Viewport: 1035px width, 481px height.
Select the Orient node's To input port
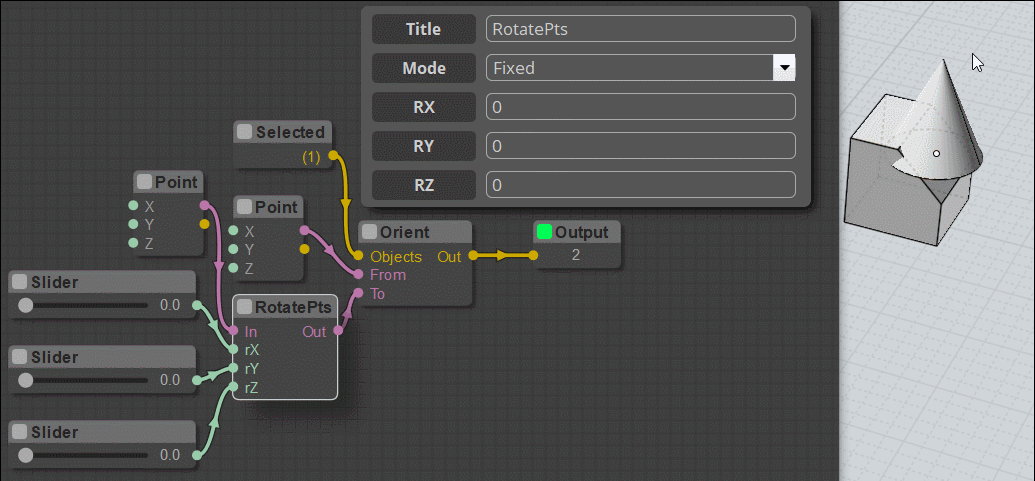pyautogui.click(x=358, y=292)
